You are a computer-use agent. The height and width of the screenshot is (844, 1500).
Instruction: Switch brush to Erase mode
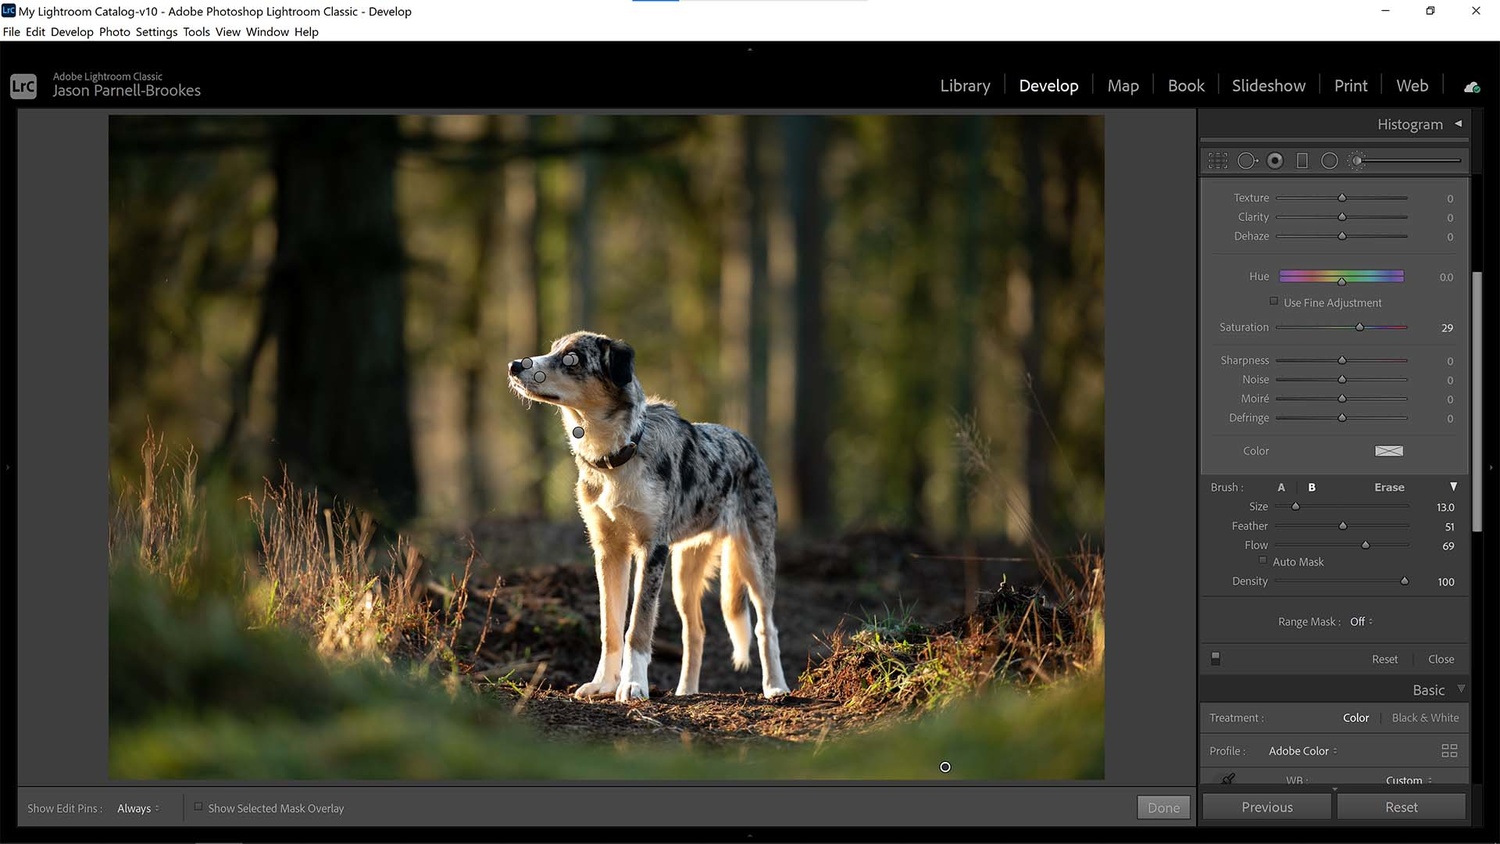[1389, 487]
